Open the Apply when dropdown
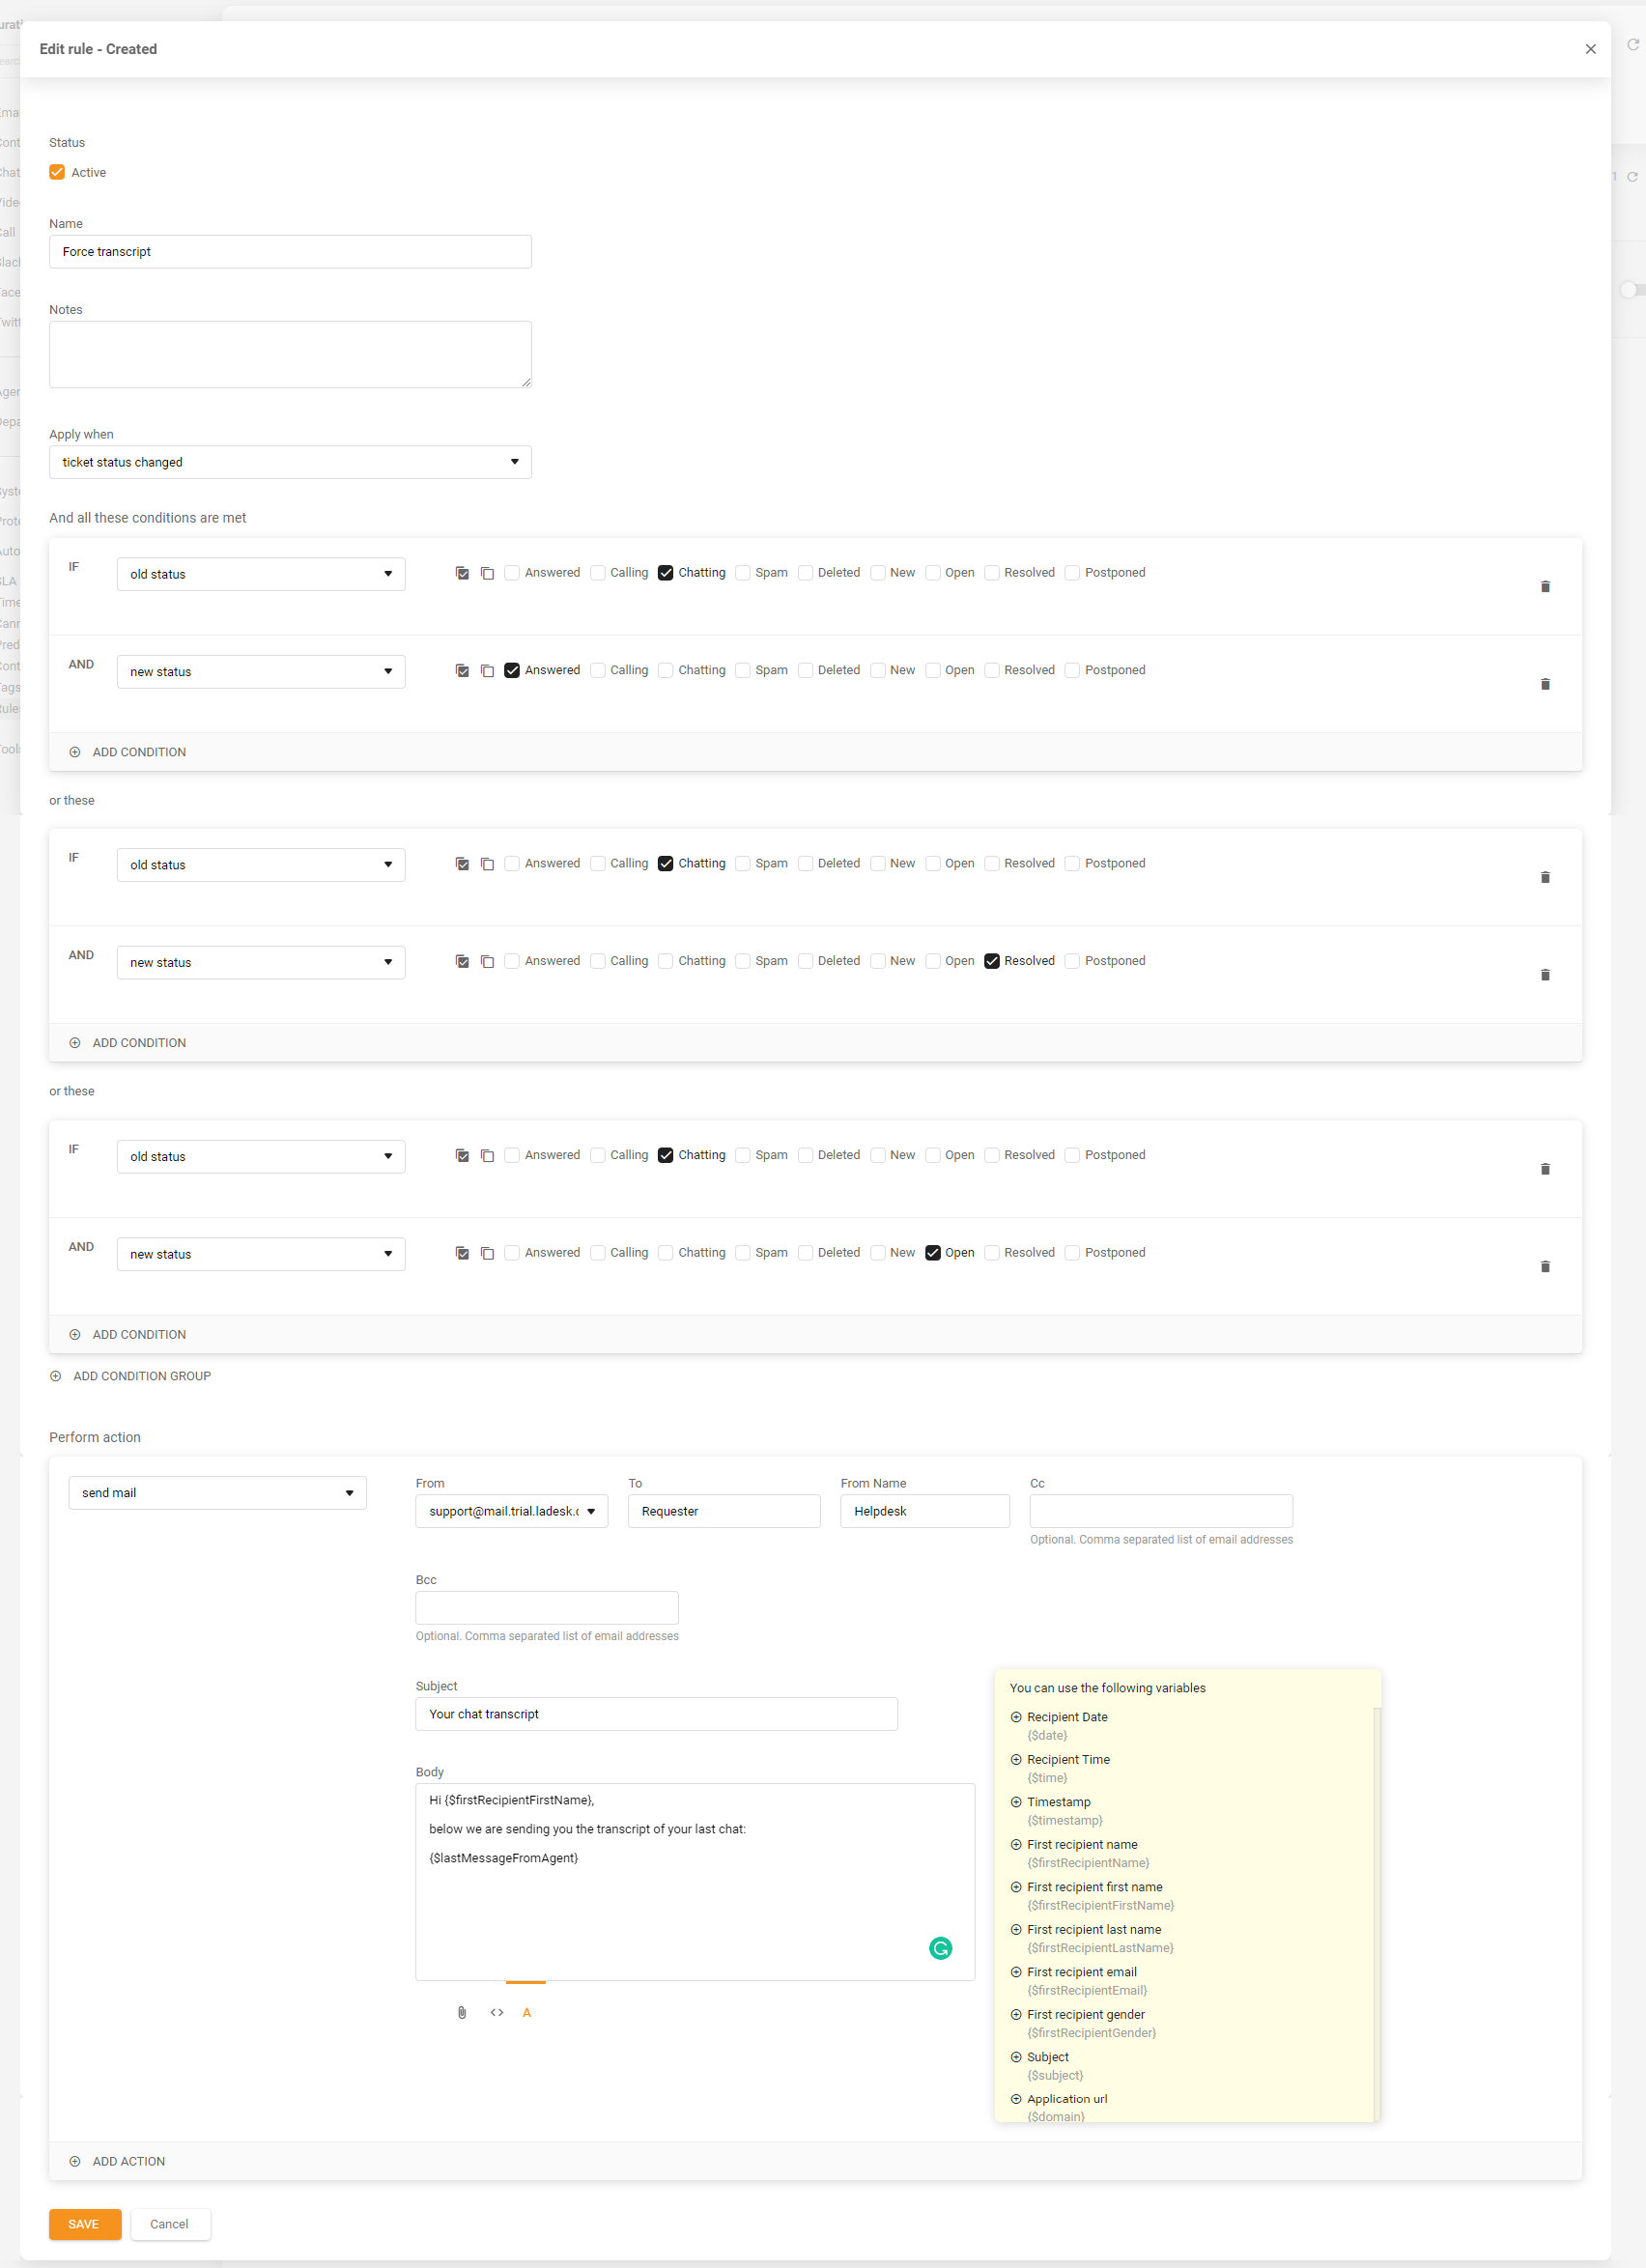Screen dimensions: 1646x2268 (x=290, y=462)
